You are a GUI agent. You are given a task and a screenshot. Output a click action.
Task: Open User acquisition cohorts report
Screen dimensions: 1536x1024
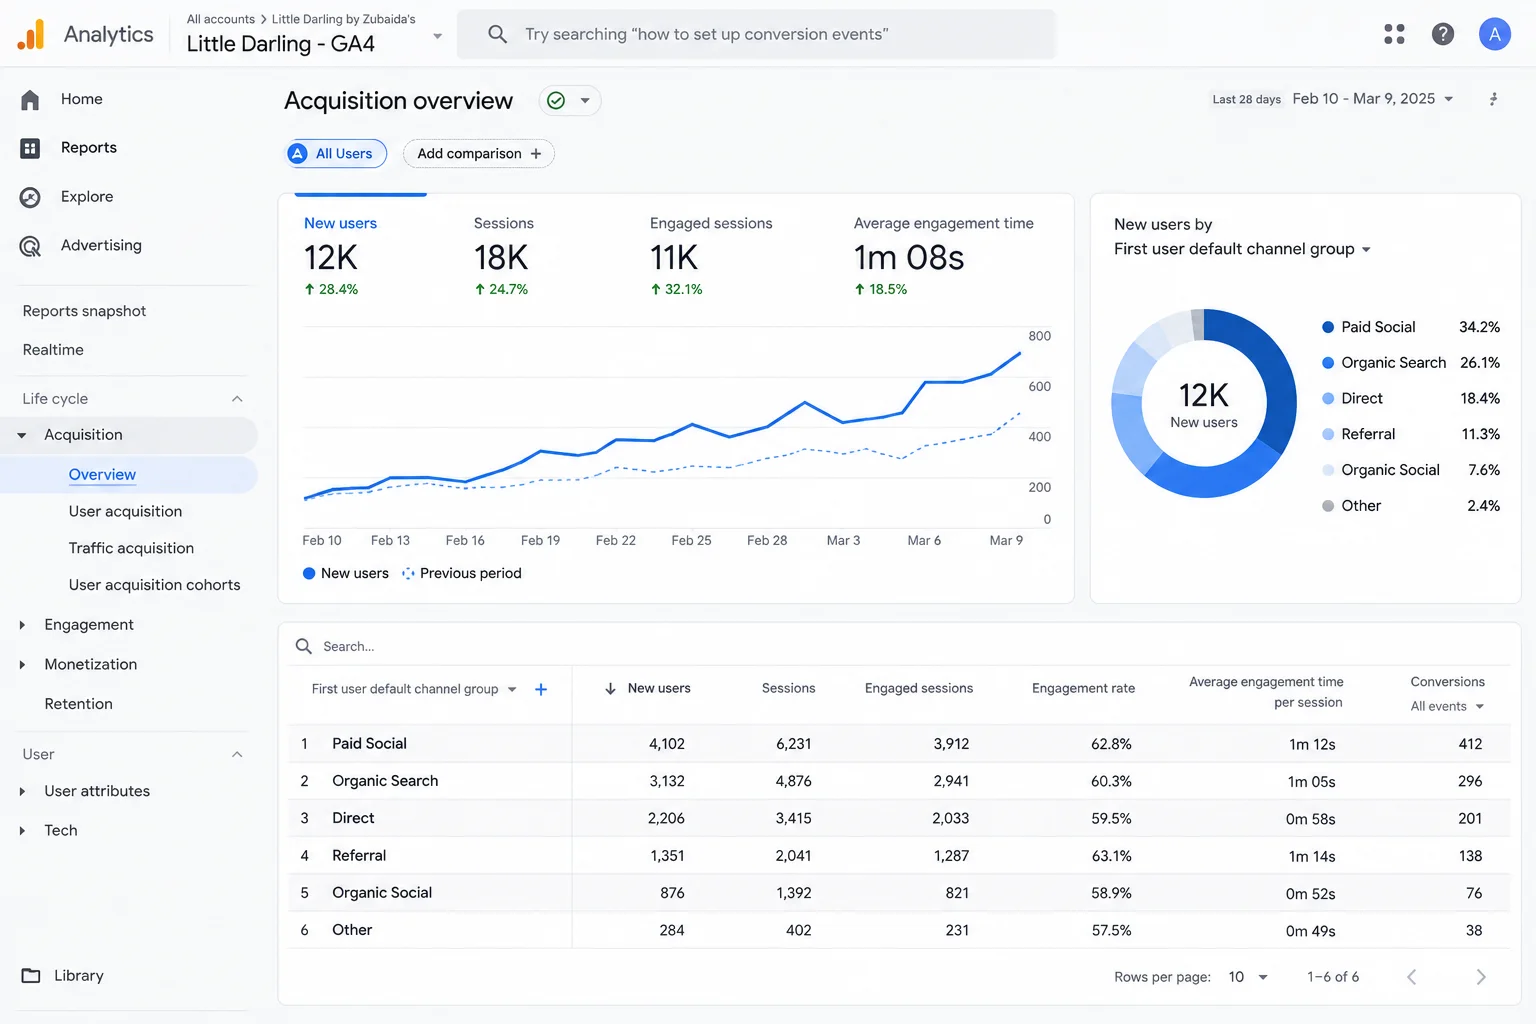point(154,585)
